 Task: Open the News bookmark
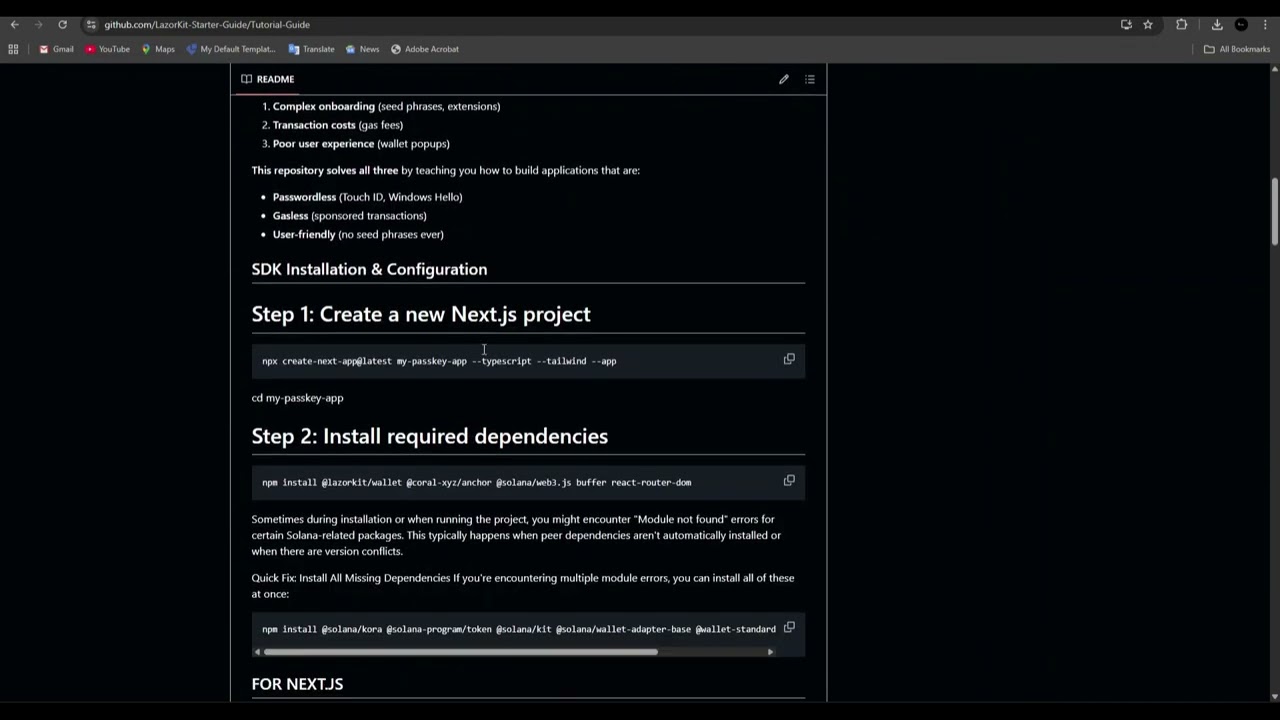pos(362,49)
